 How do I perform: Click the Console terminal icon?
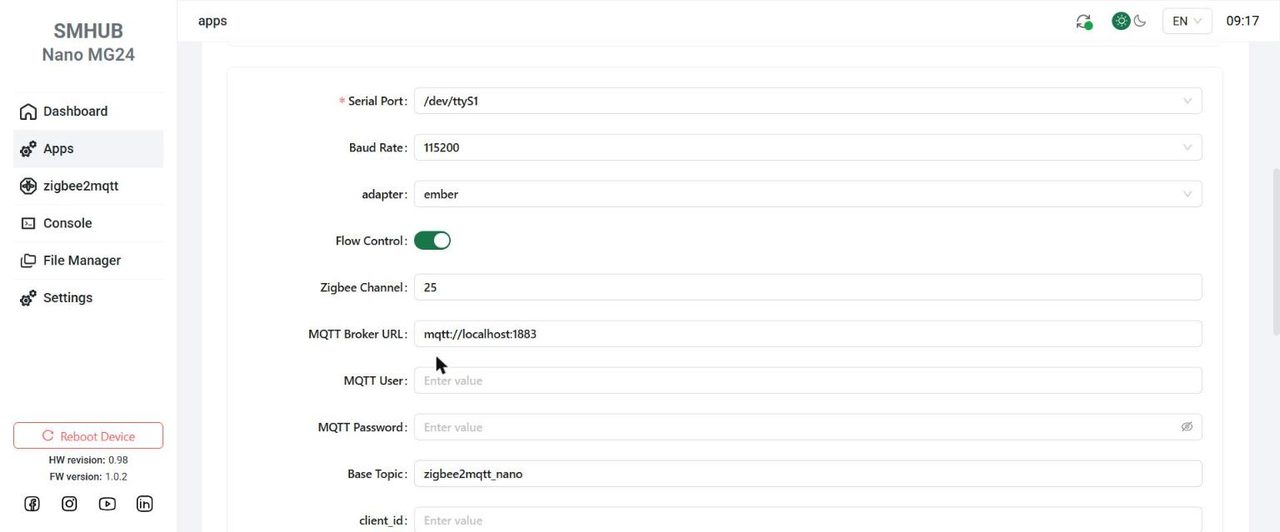point(28,224)
